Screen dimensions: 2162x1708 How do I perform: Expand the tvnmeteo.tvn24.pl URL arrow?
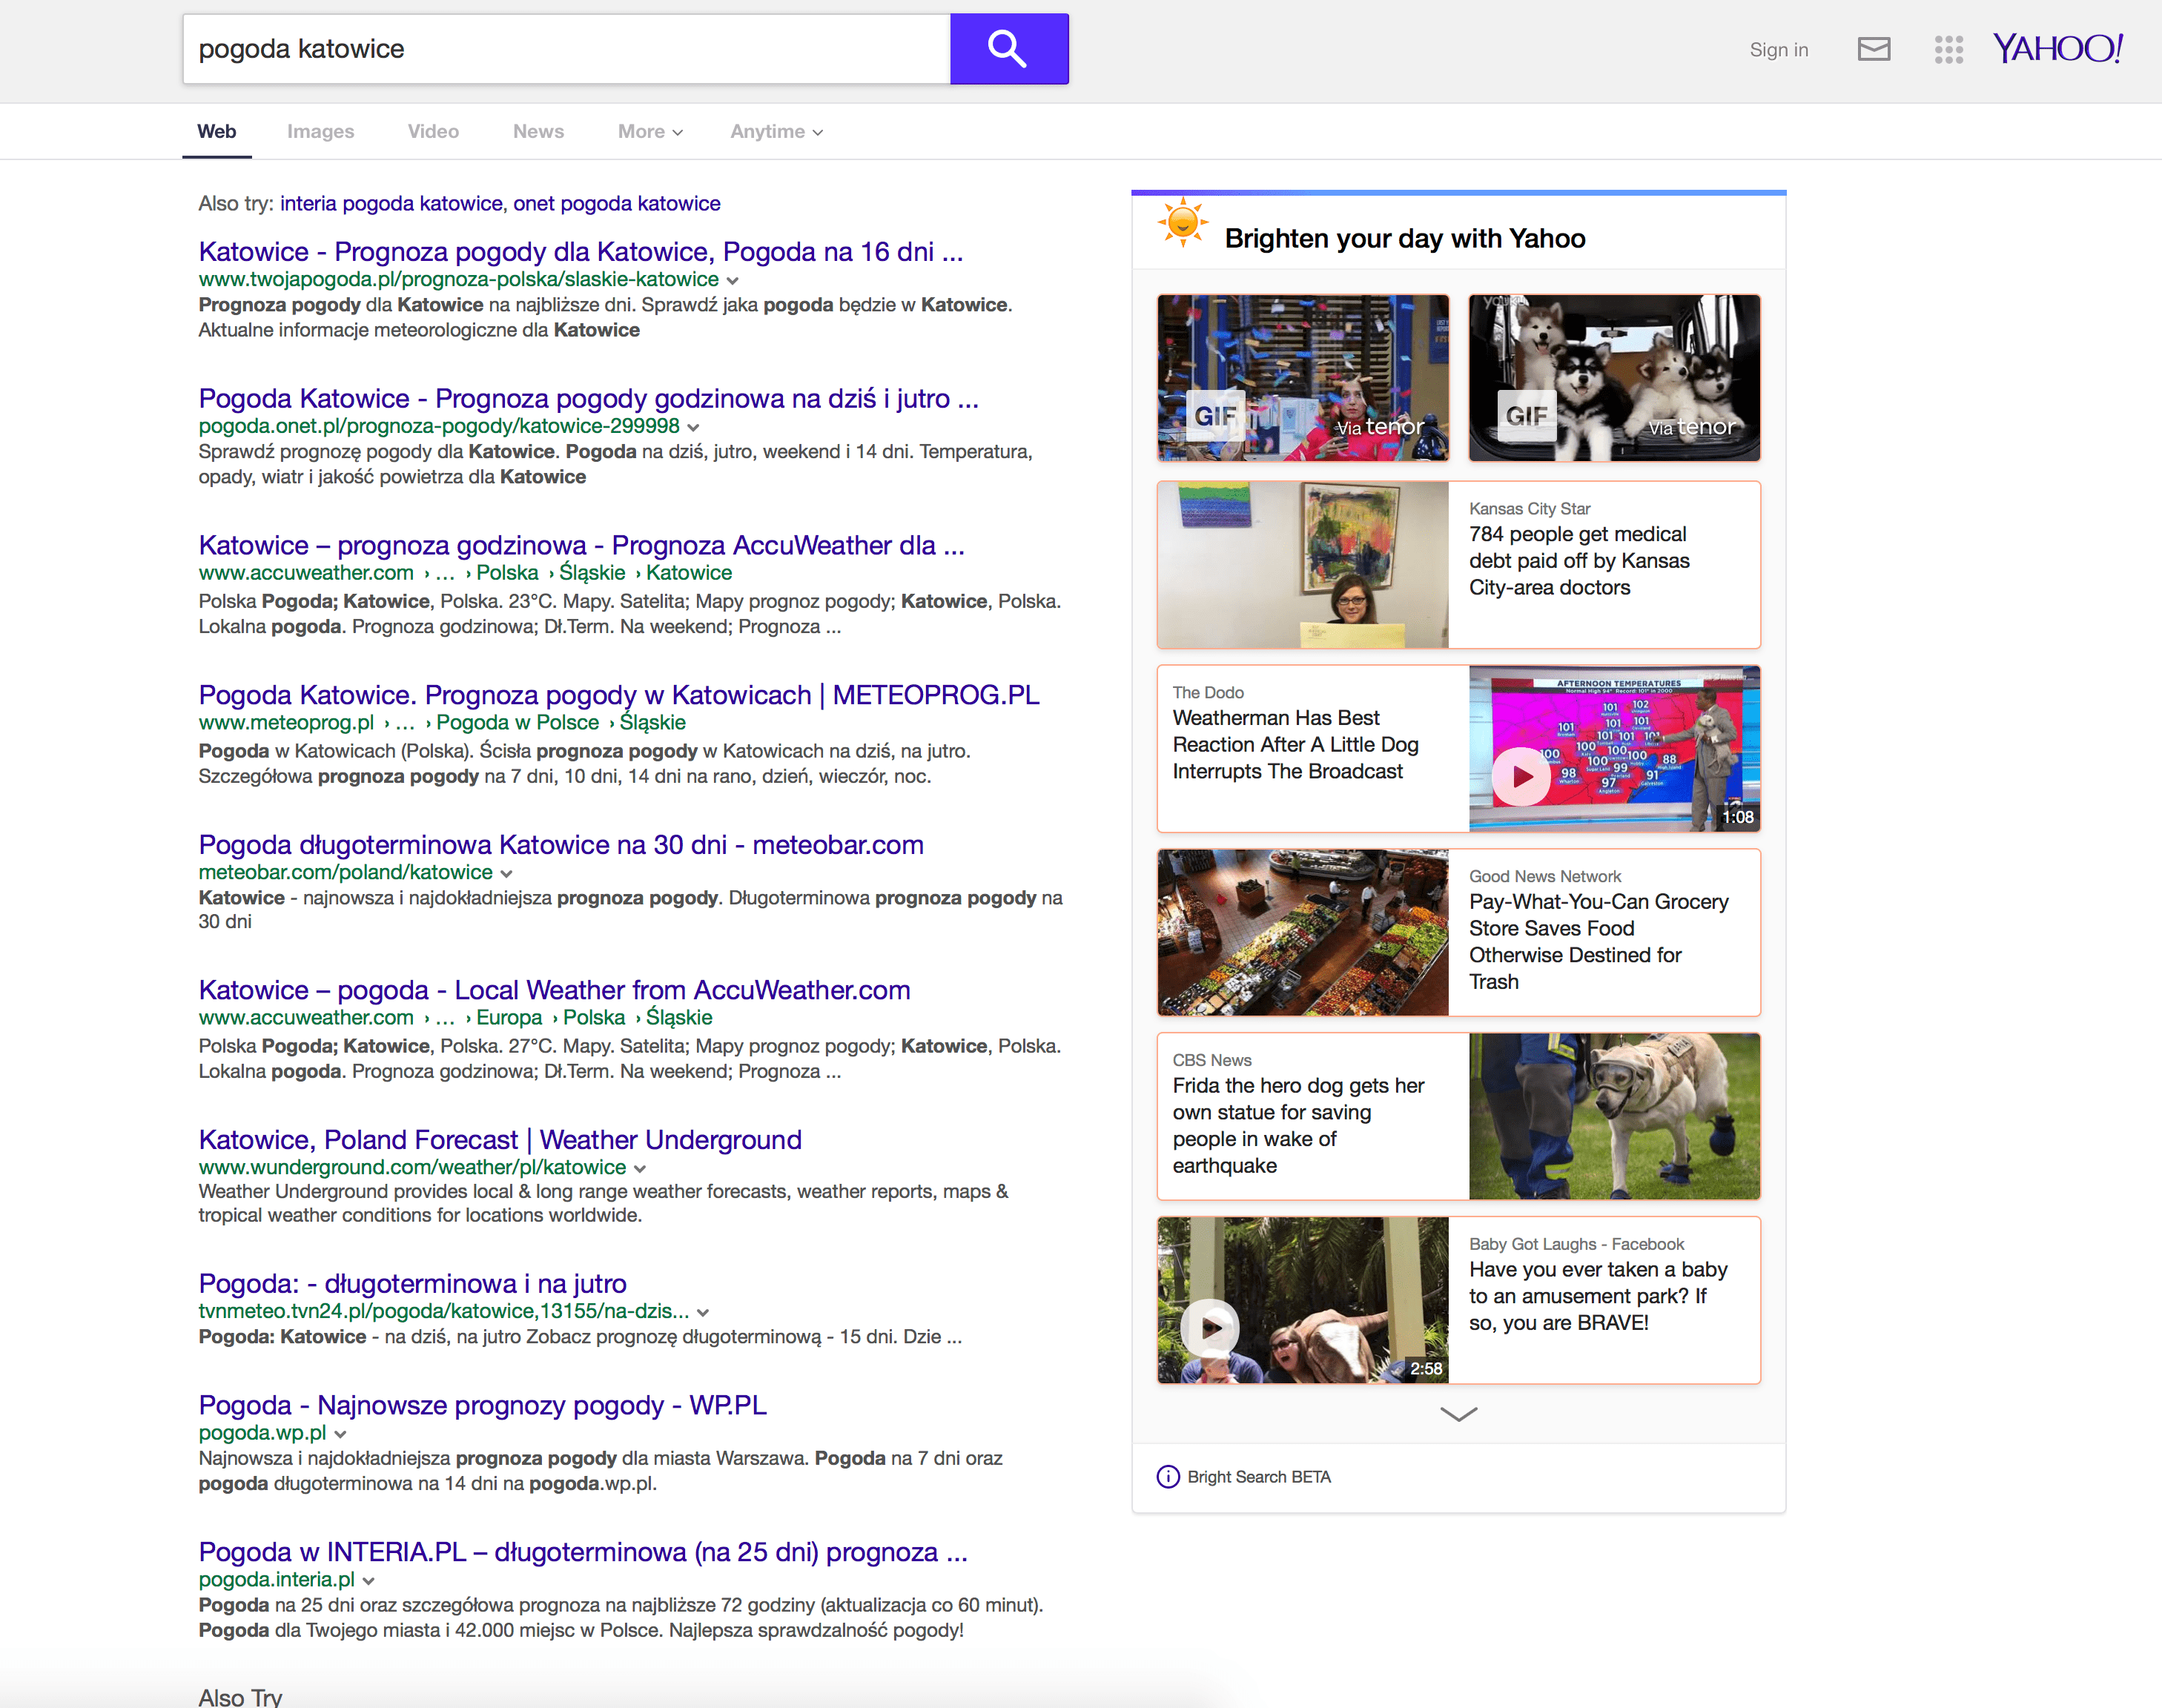click(703, 1313)
